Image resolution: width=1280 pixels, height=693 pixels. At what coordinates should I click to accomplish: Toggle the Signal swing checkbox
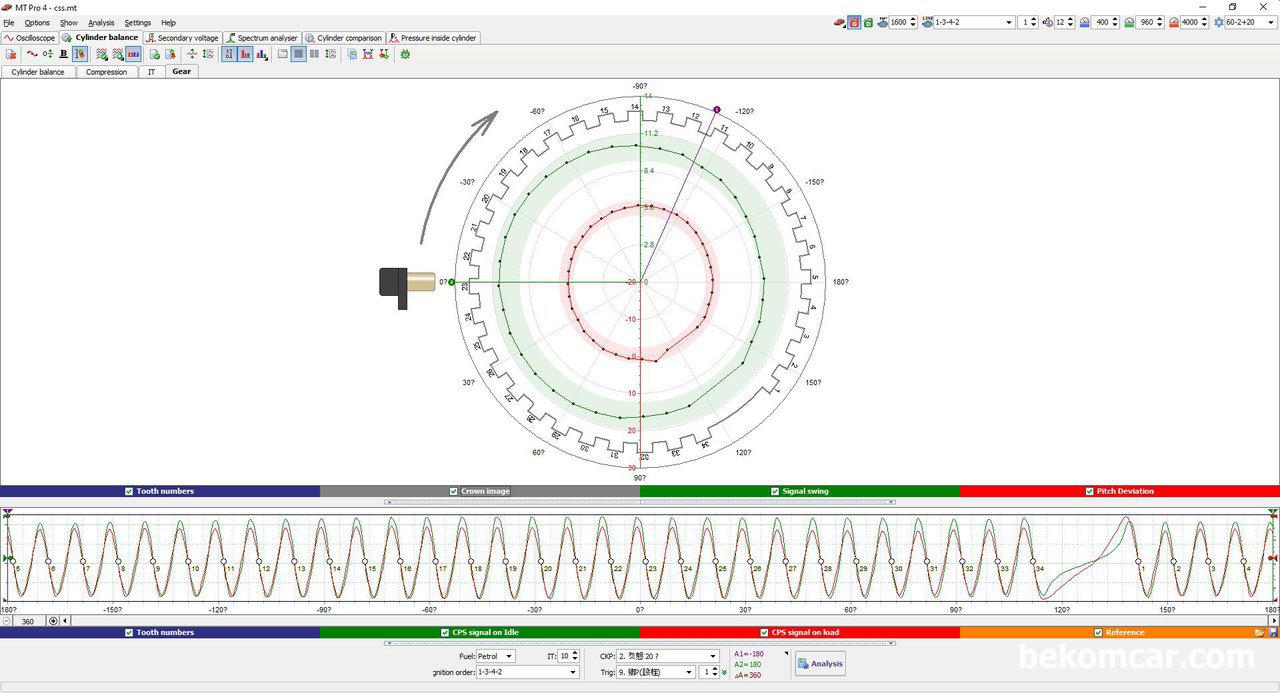775,491
